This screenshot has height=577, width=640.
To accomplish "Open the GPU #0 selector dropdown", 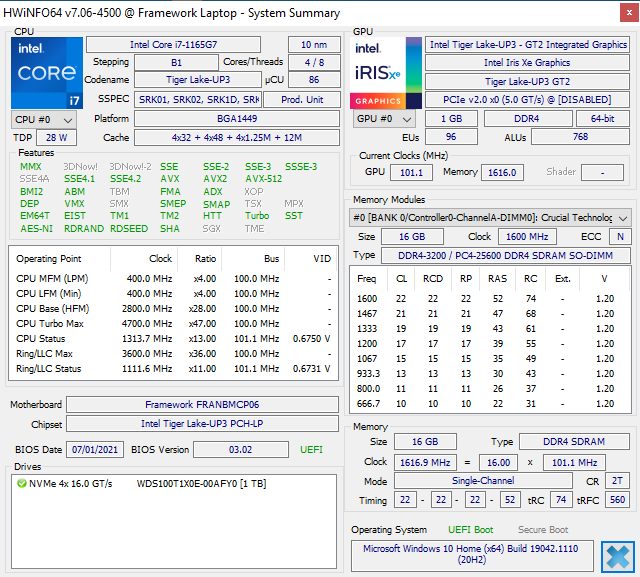I will [x=384, y=119].
